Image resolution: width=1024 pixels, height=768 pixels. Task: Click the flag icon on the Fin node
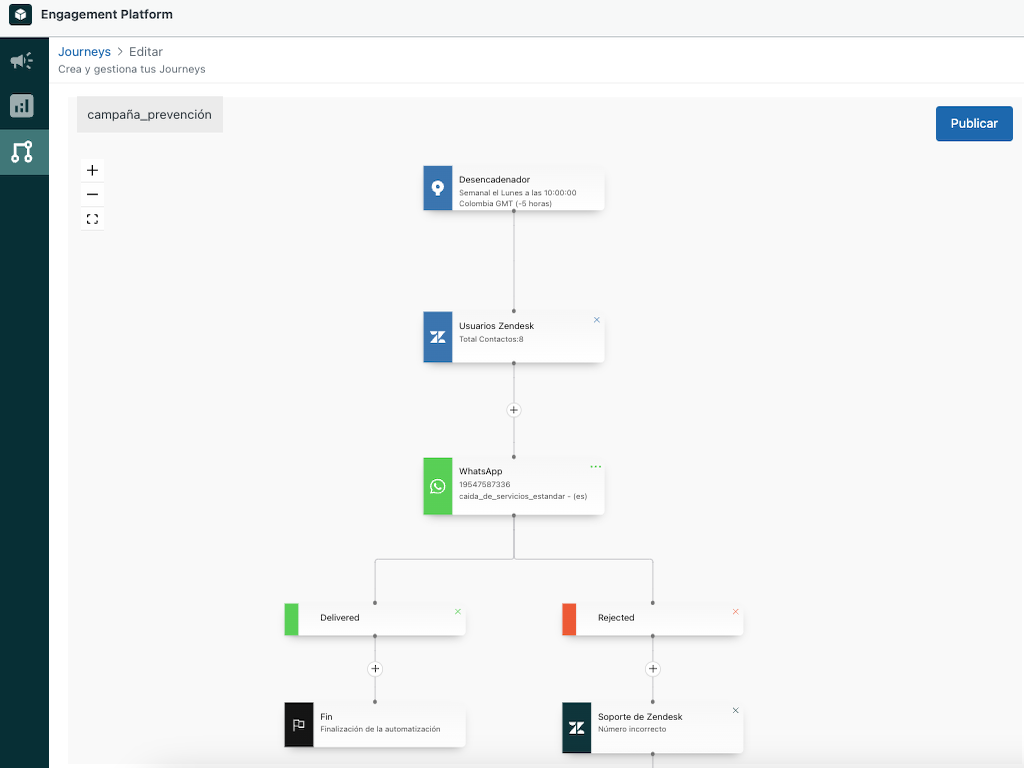tap(298, 724)
